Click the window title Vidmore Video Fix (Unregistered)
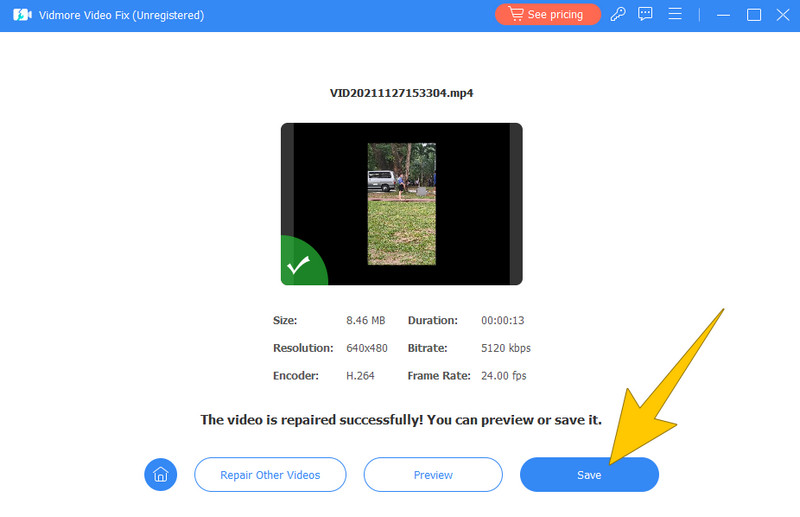Image resolution: width=800 pixels, height=517 pixels. click(121, 15)
